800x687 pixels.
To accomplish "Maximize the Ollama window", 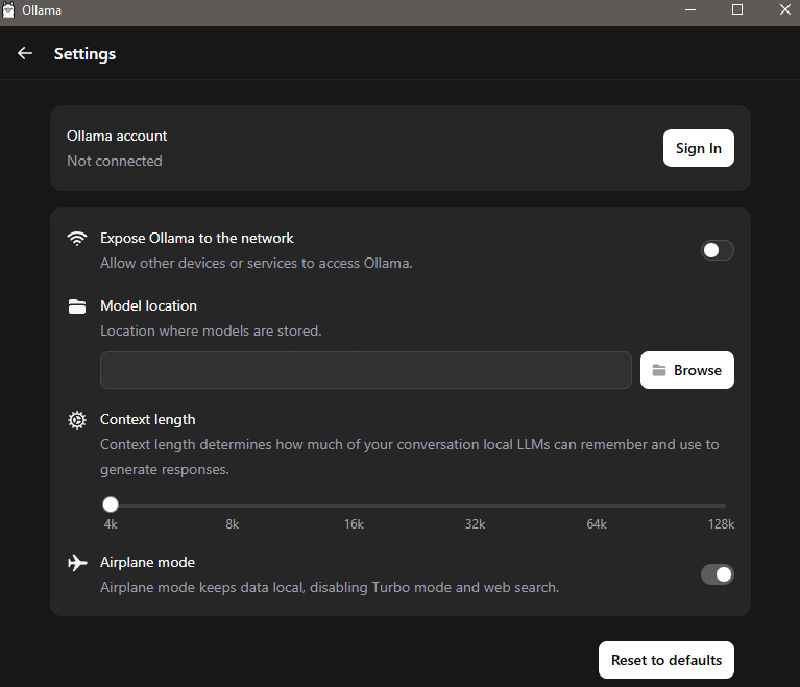I will coord(737,10).
